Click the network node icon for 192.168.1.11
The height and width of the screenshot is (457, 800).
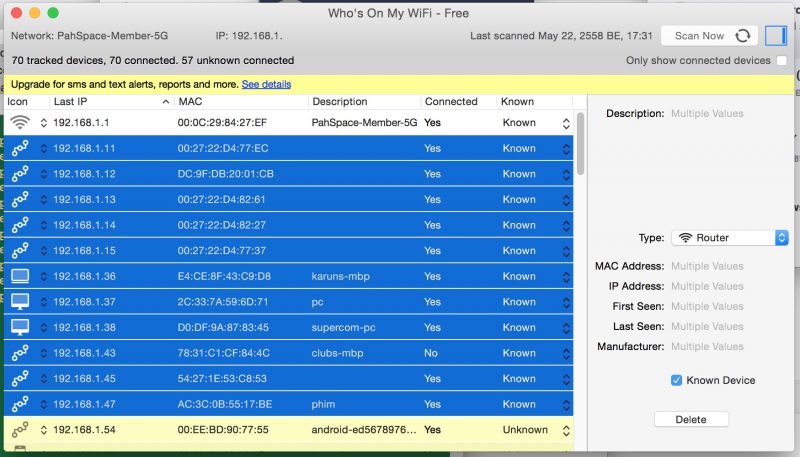[20, 148]
